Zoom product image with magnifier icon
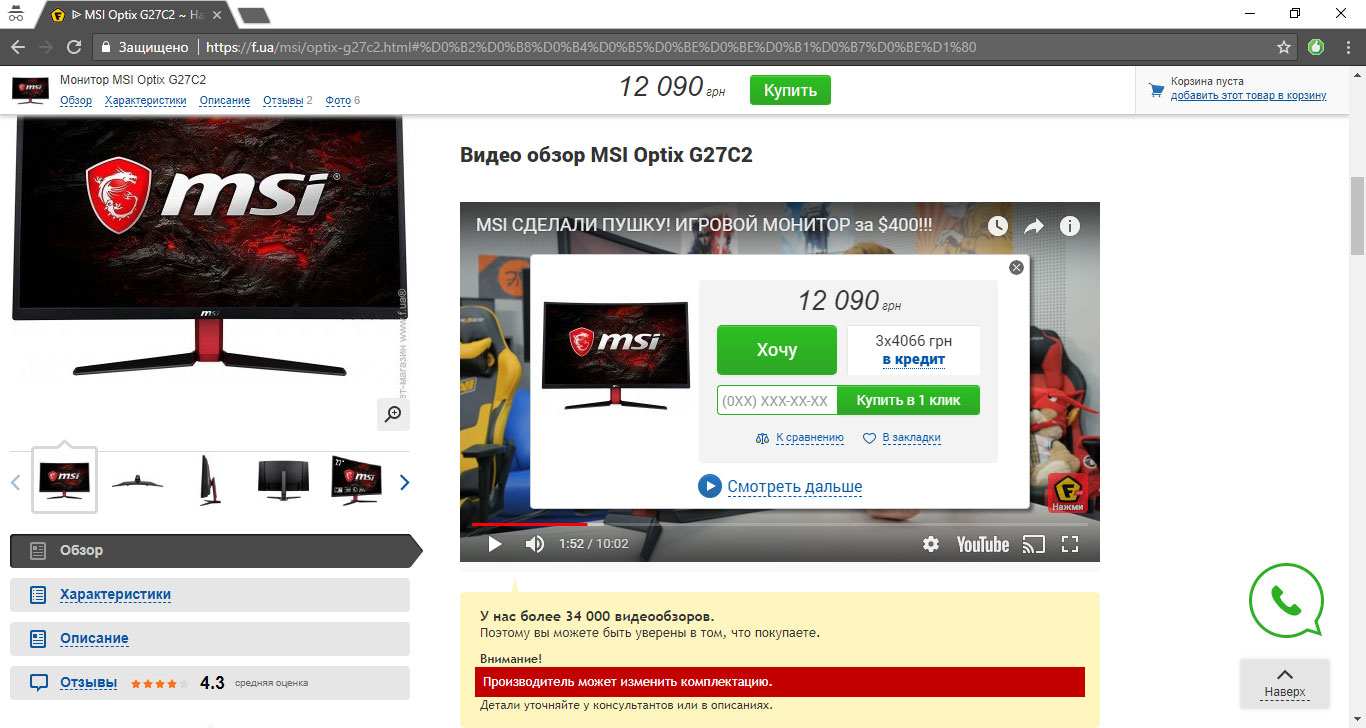The height and width of the screenshot is (728, 1366). tap(393, 414)
